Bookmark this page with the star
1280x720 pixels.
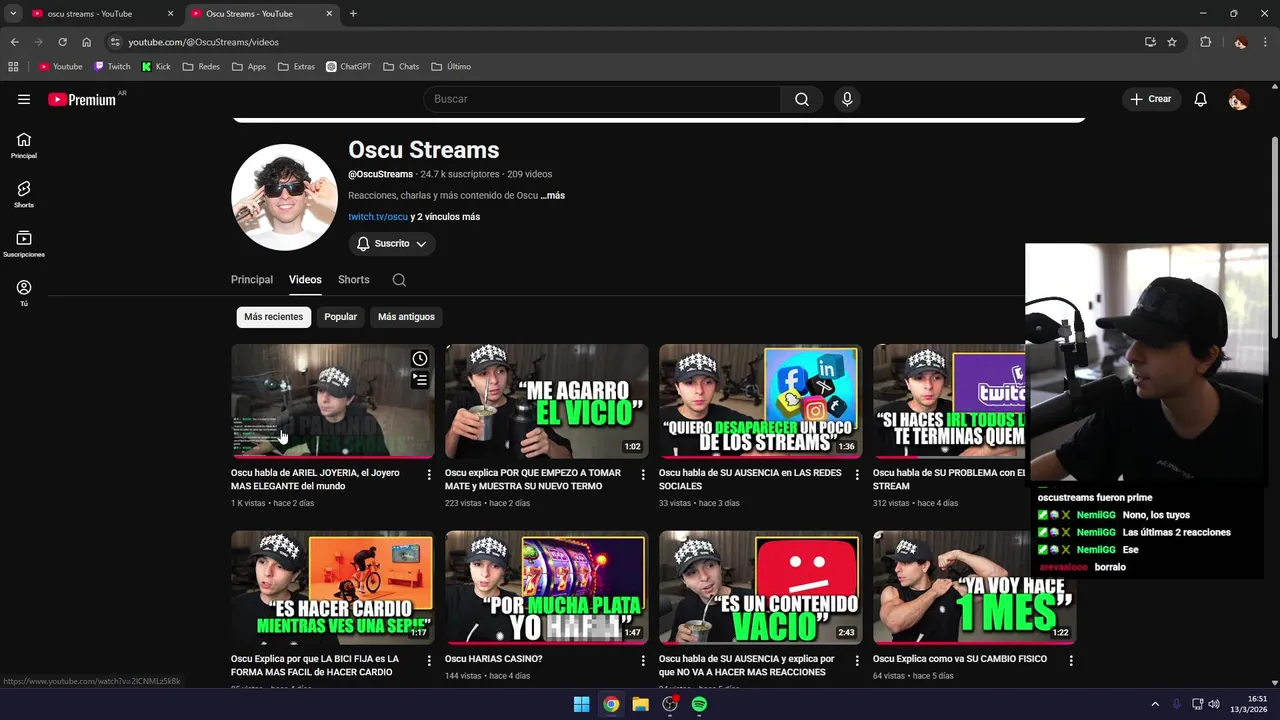(1172, 42)
